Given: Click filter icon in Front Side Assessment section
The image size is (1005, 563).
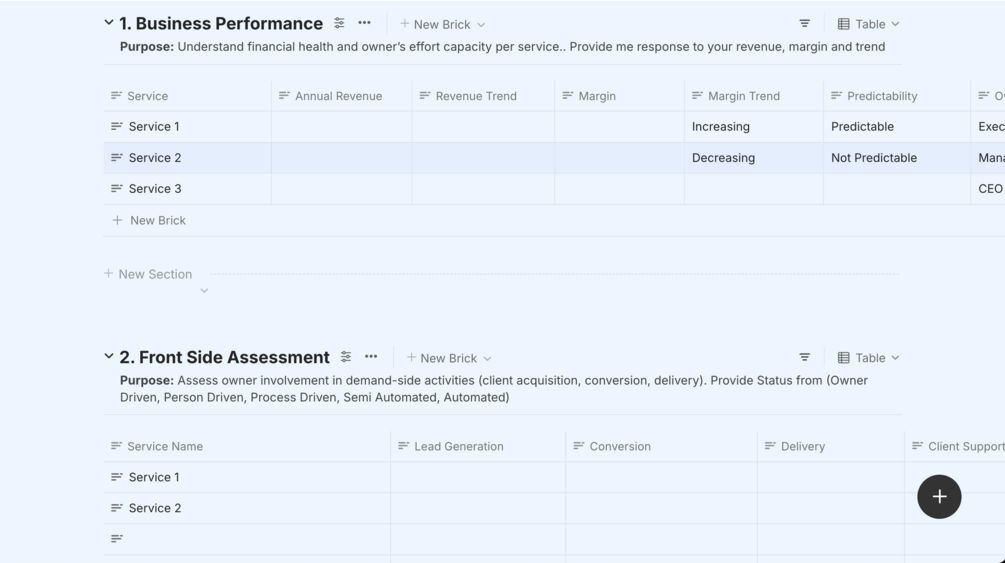Looking at the screenshot, I should coord(804,358).
